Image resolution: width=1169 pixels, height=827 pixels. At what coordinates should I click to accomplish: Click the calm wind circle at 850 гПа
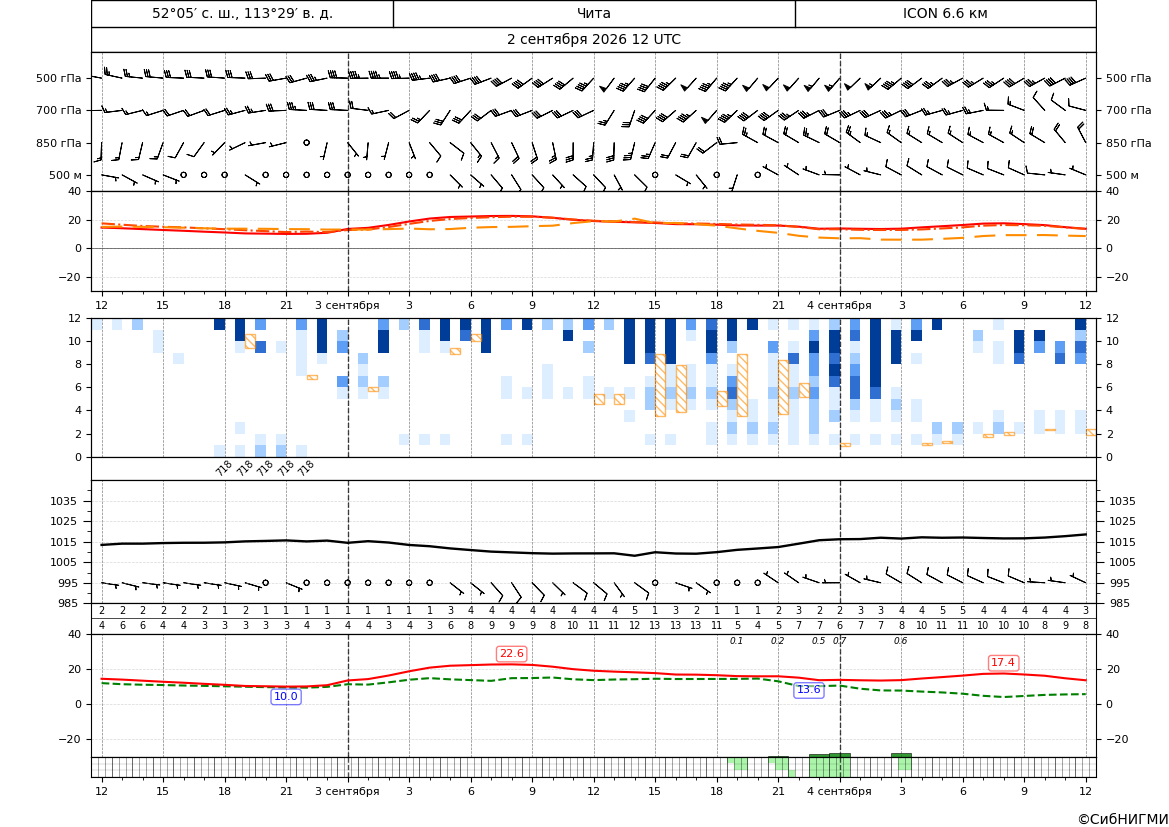tap(306, 142)
